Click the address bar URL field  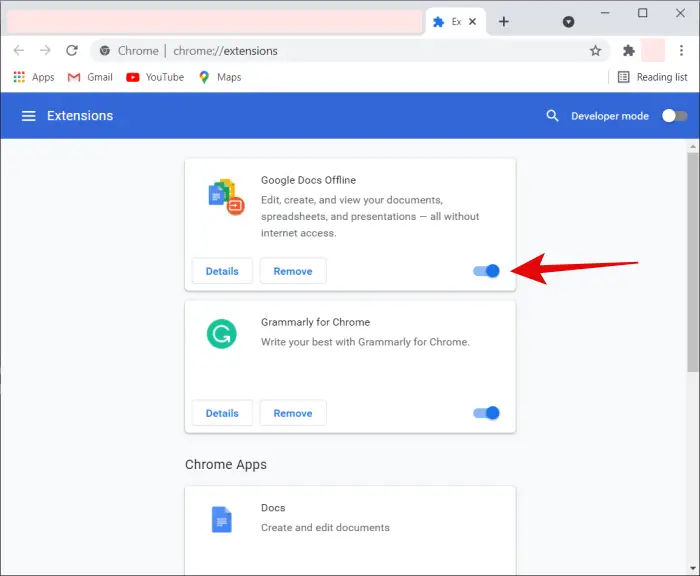(x=350, y=51)
